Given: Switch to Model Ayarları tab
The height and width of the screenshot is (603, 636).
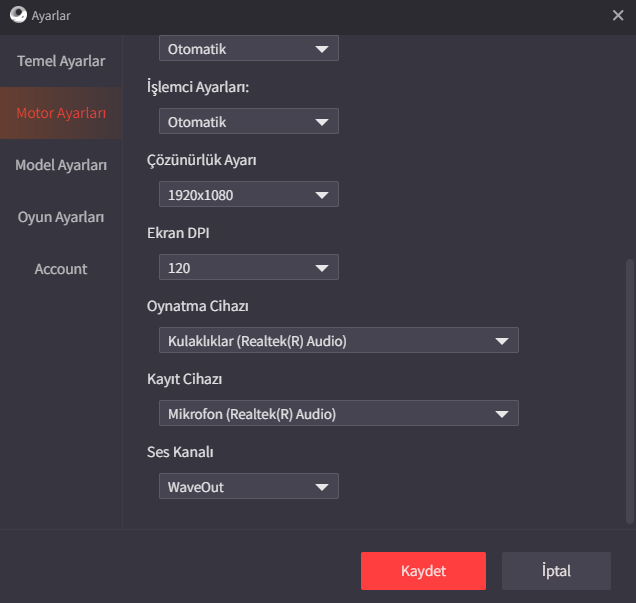Looking at the screenshot, I should pos(61,165).
